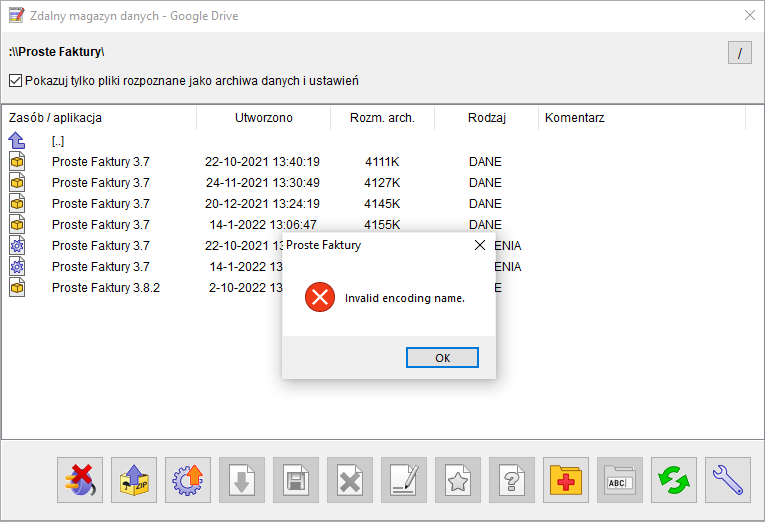Click gear icon of 14-1-2022 settings archive
Viewport: 765px width, 522px height.
pyautogui.click(x=17, y=266)
